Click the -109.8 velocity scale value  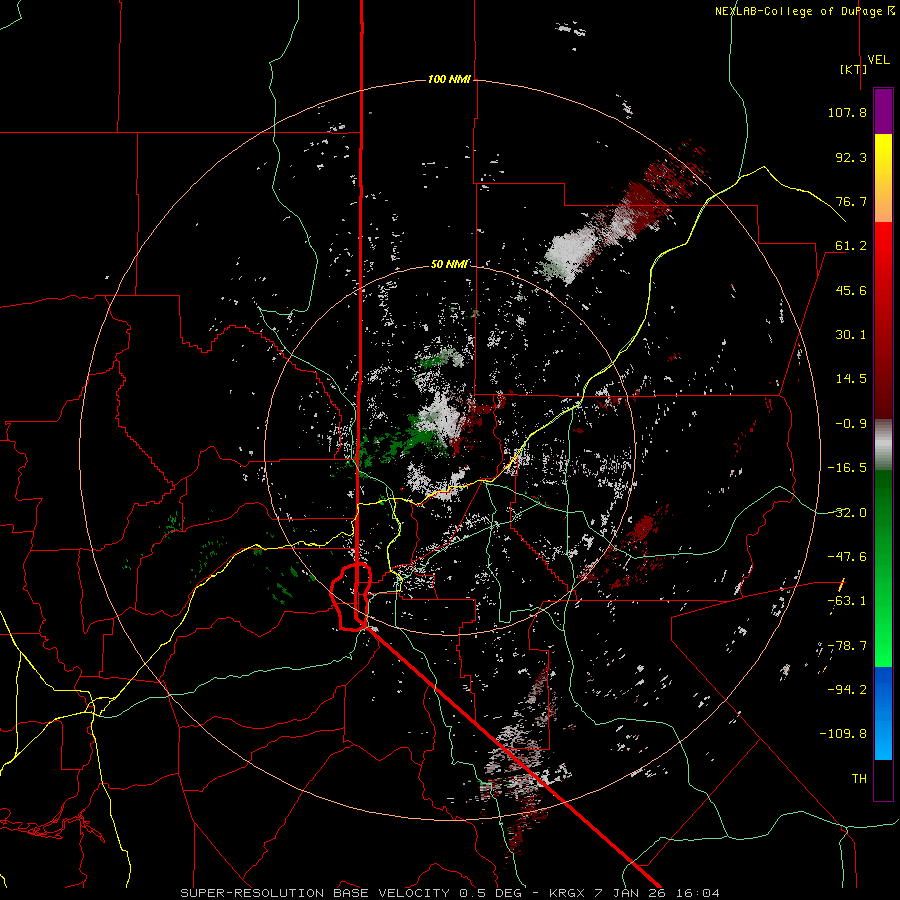[x=843, y=734]
